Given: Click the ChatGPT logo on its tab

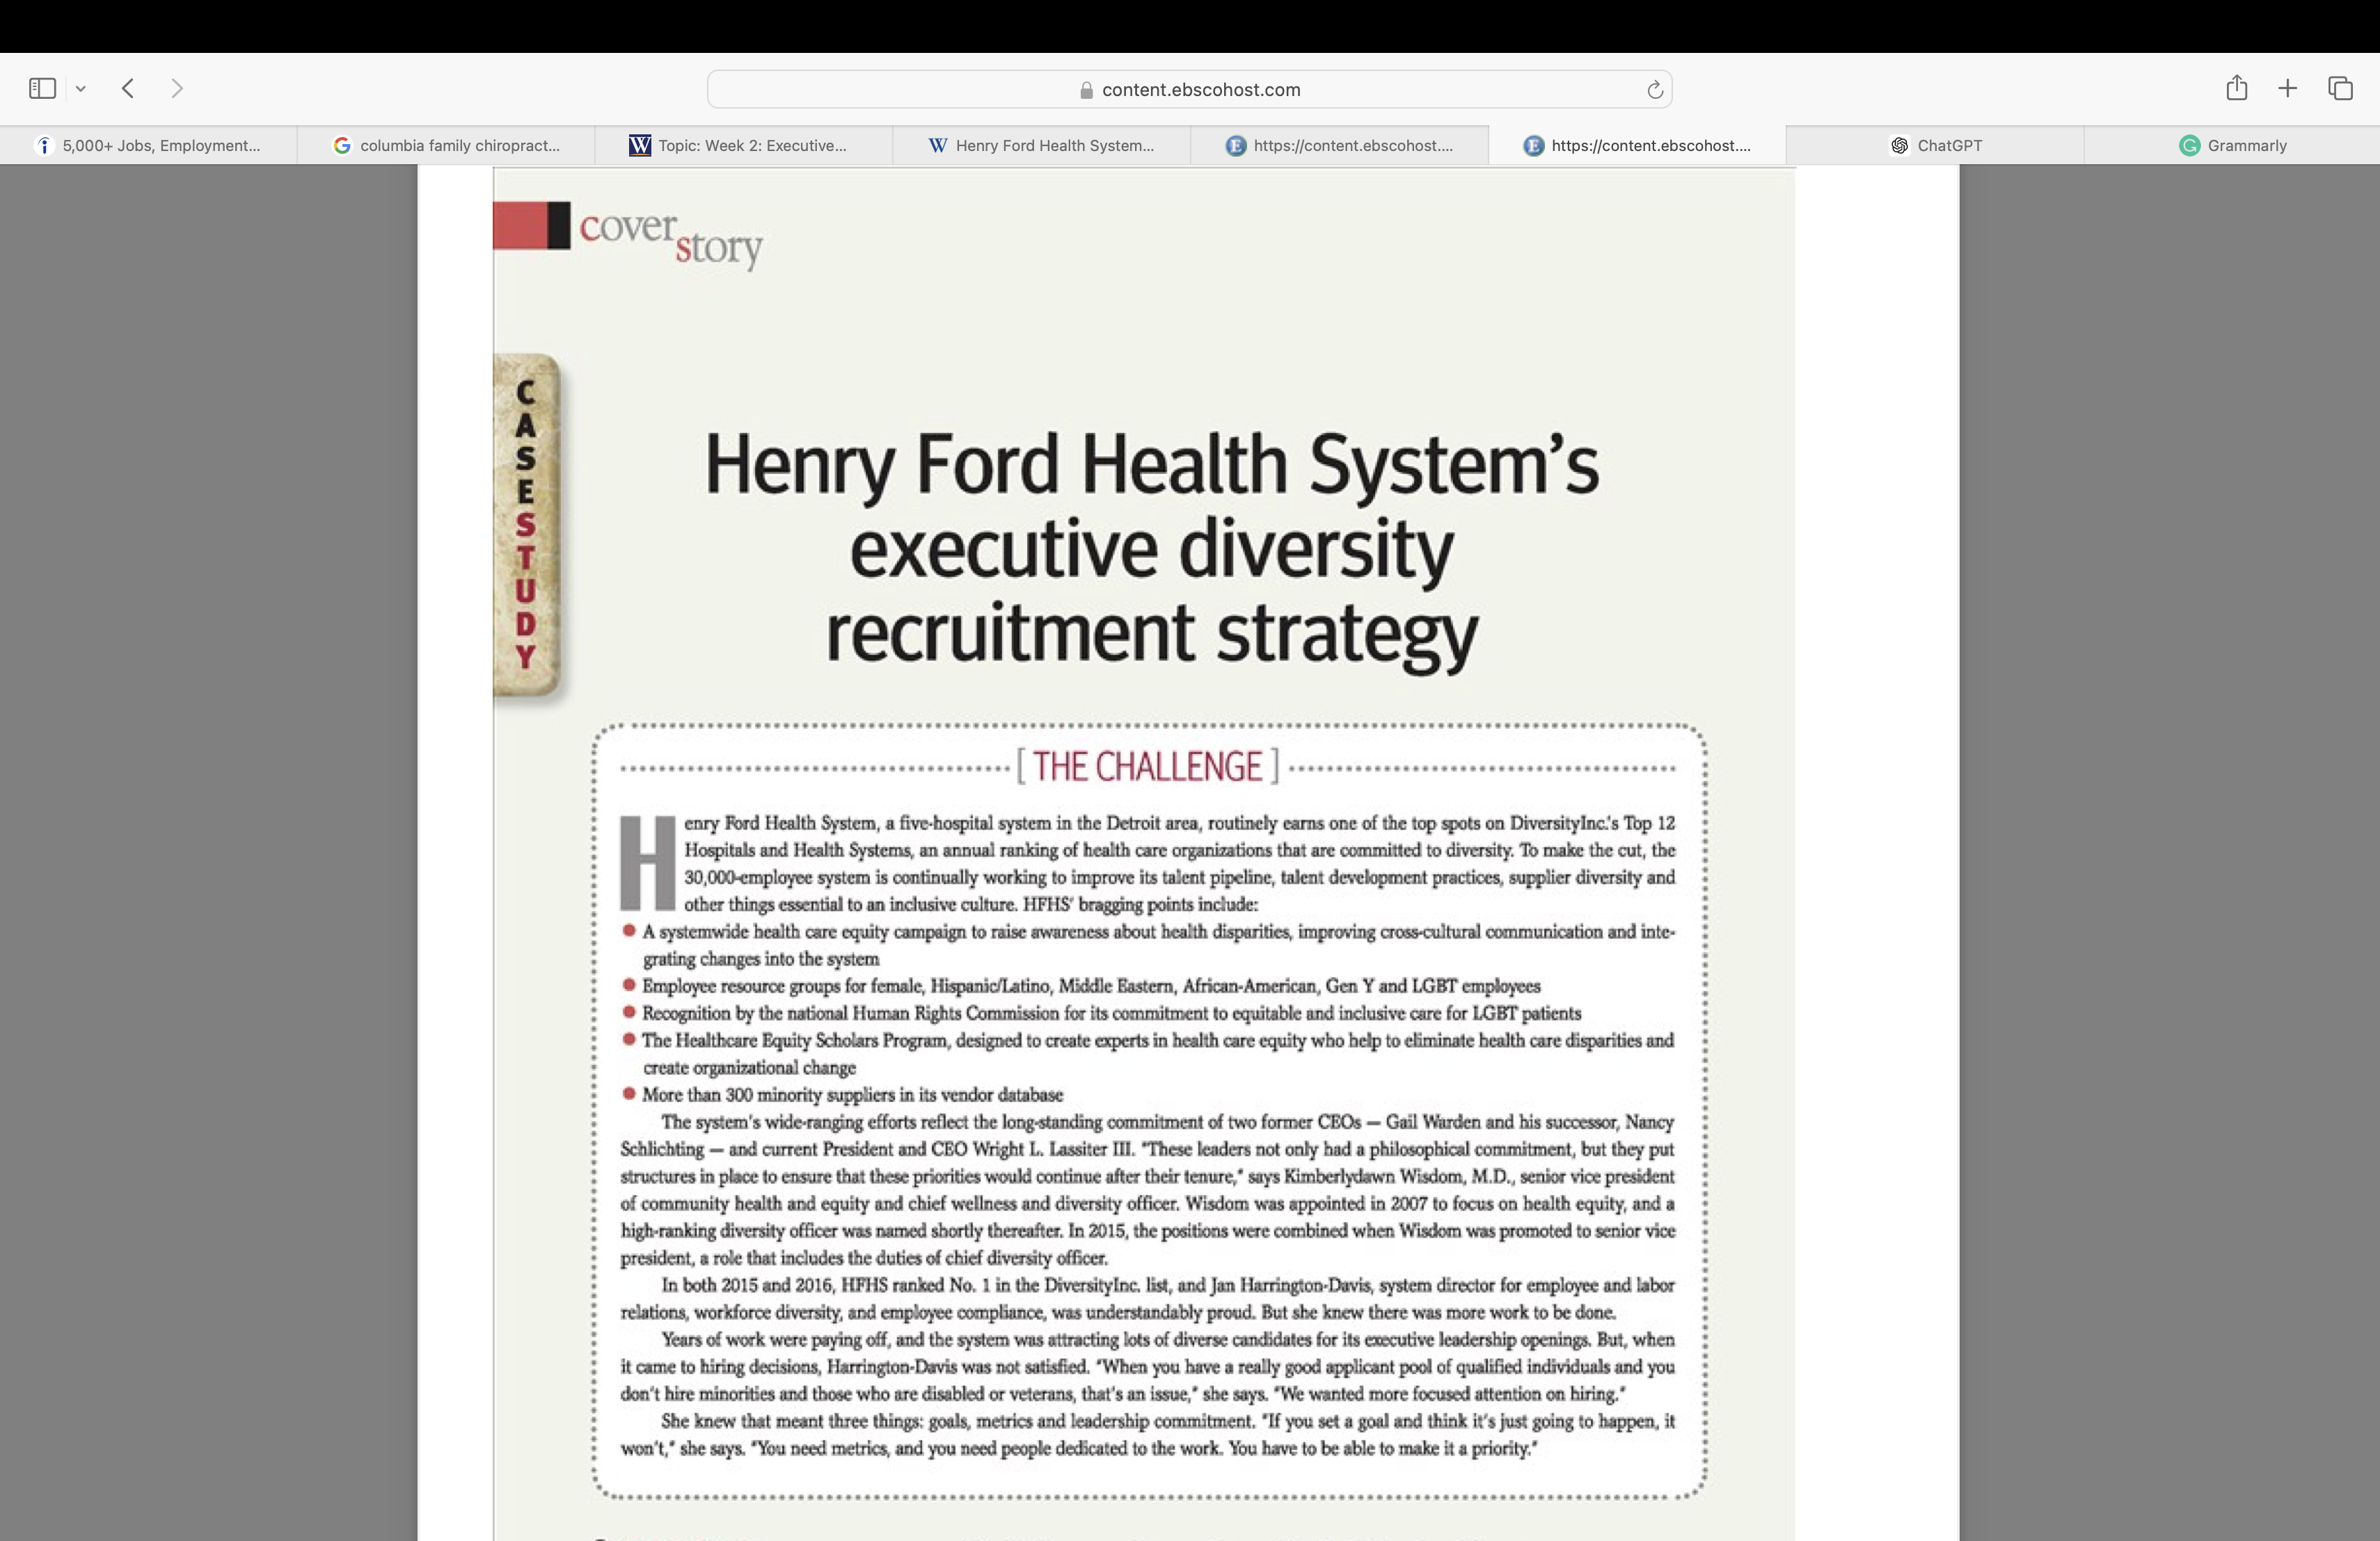Looking at the screenshot, I should coord(1900,145).
